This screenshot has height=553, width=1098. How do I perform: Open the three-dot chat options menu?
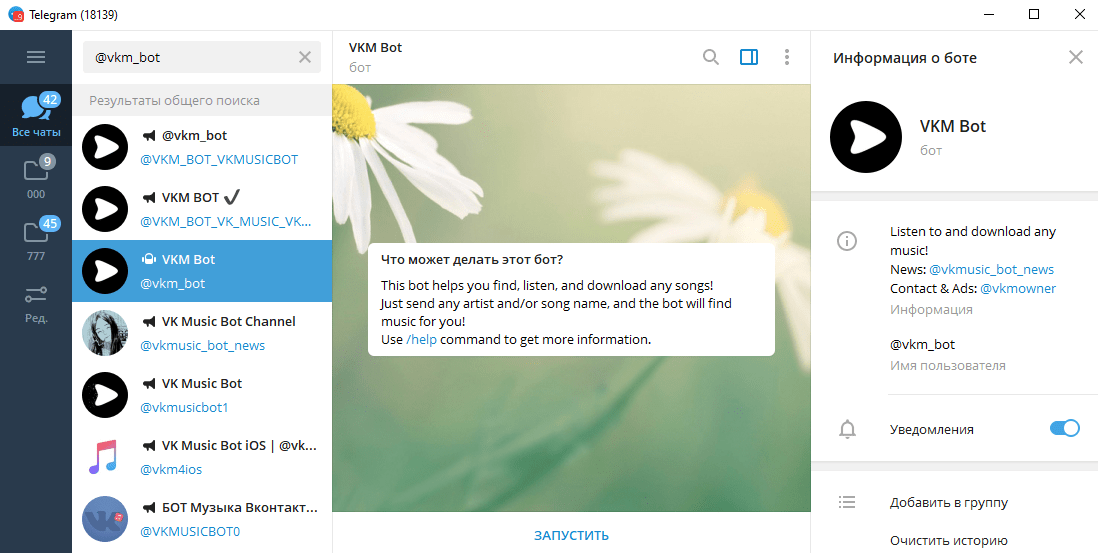click(787, 57)
